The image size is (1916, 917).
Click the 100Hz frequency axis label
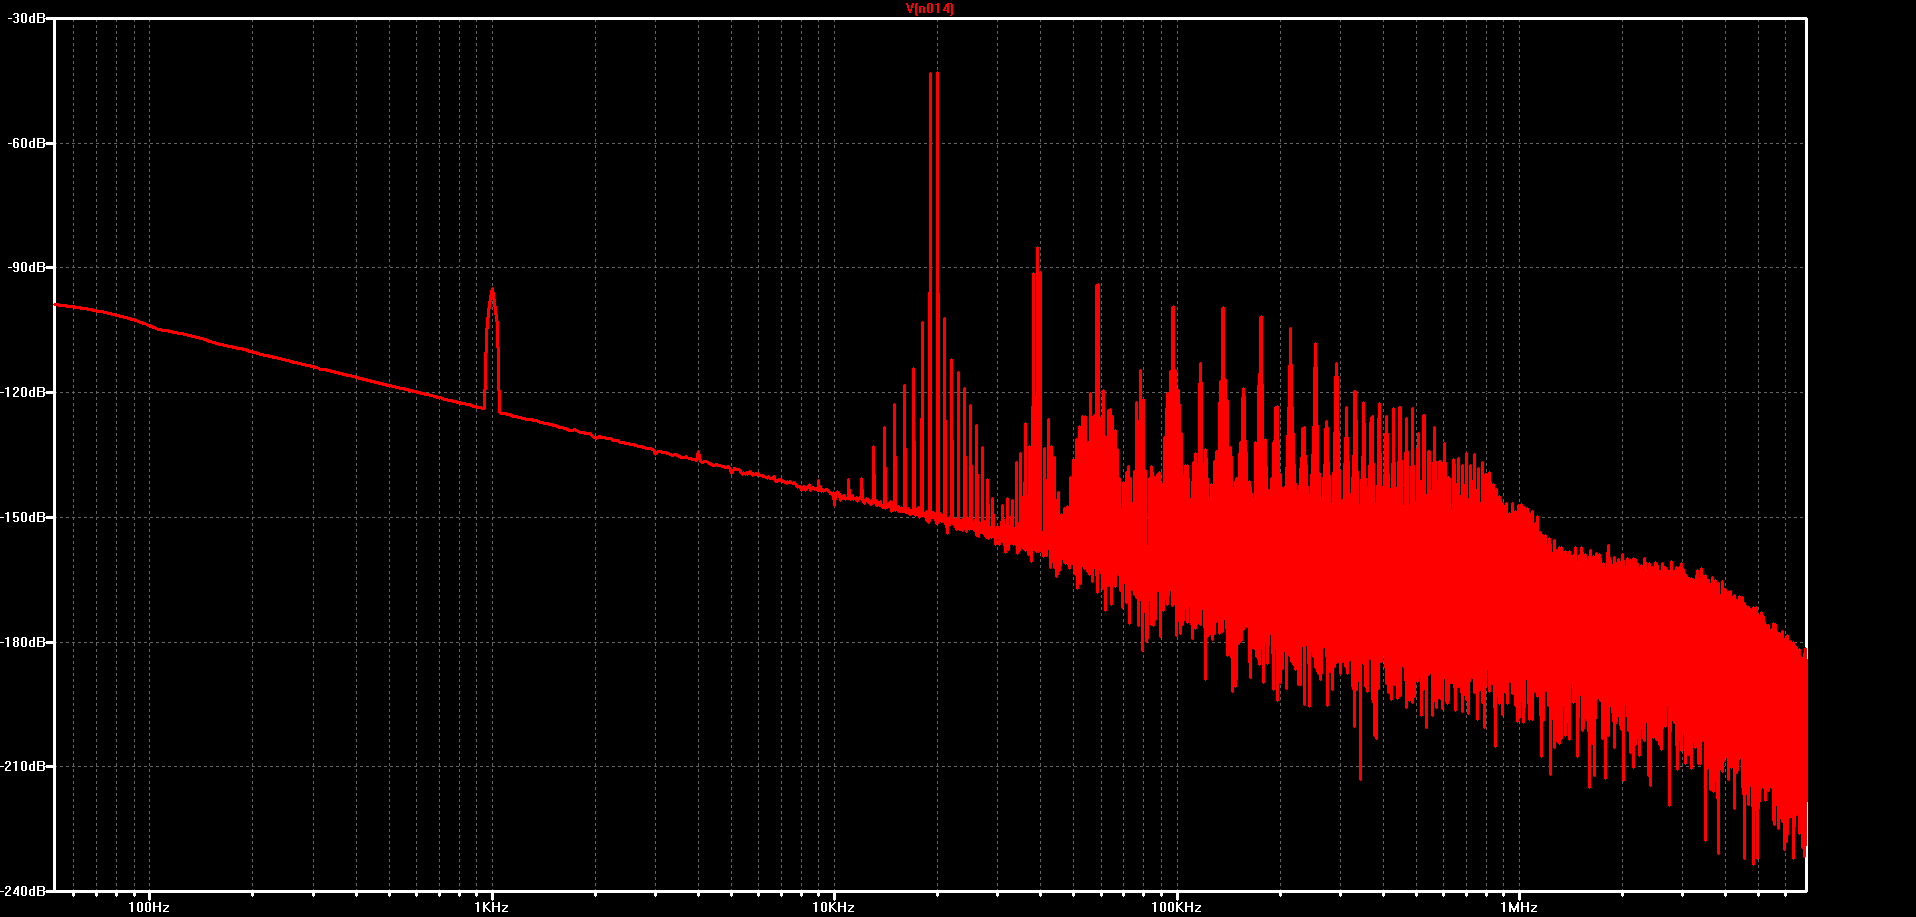point(149,907)
